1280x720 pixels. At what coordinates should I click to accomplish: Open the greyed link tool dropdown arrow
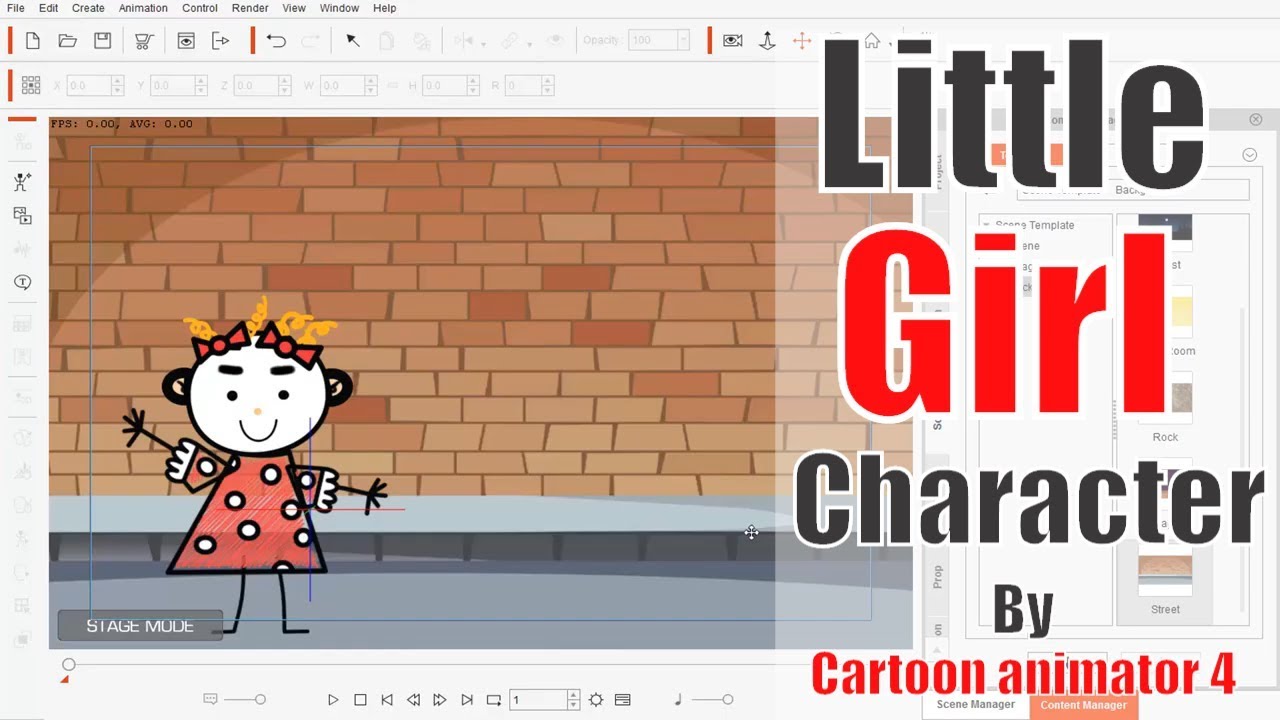529,44
